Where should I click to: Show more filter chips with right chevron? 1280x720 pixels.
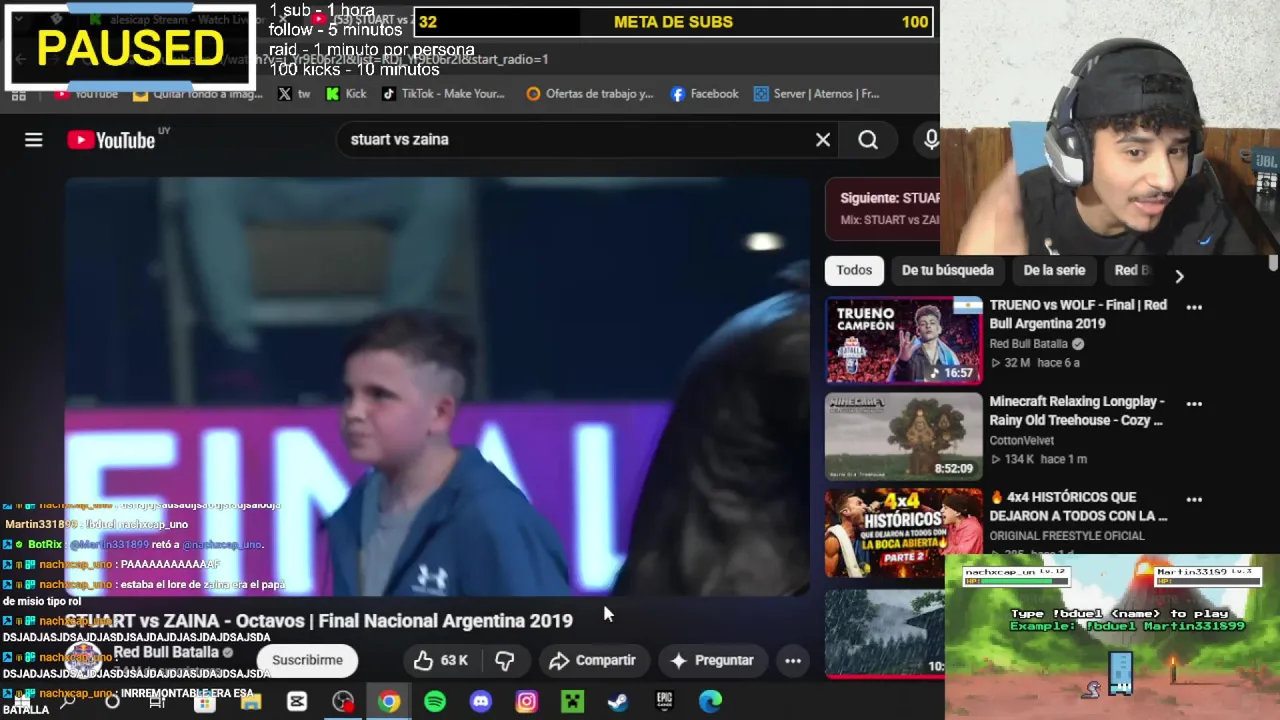pos(1179,276)
